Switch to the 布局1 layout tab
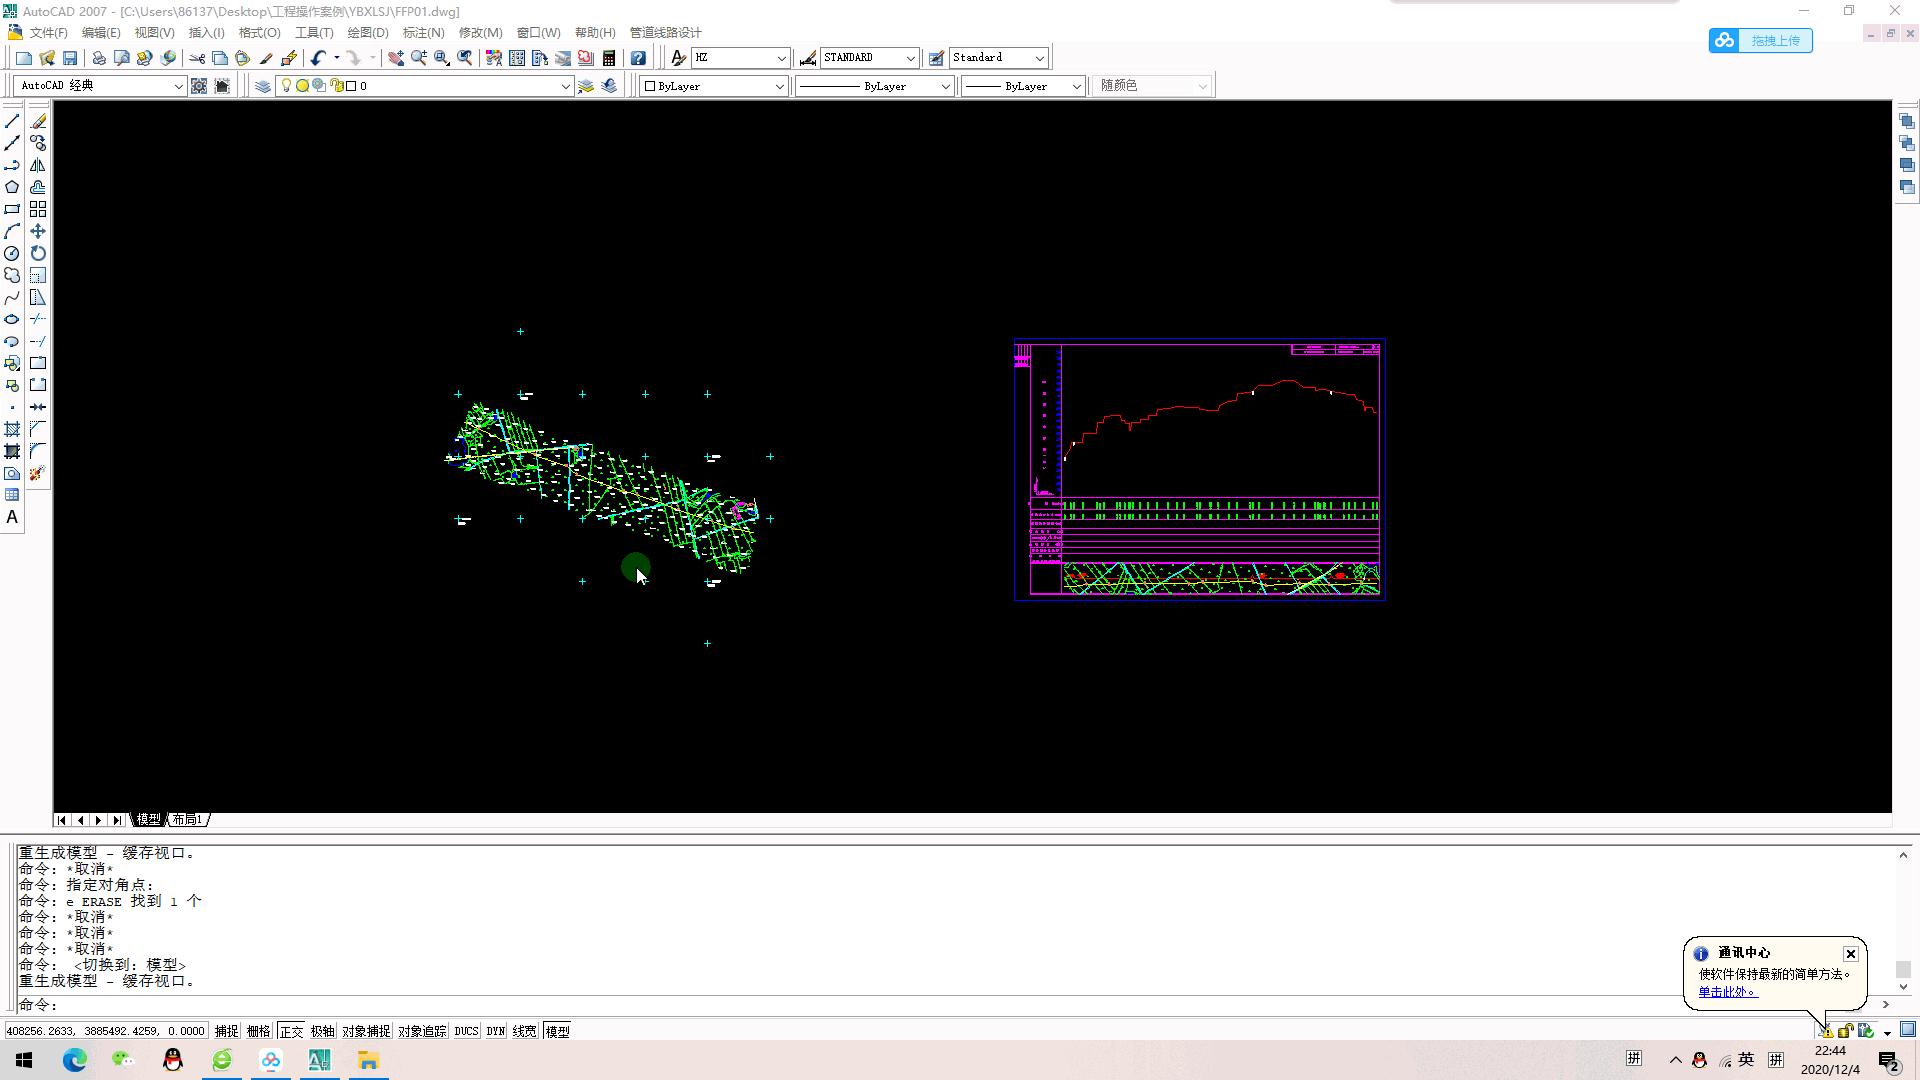Screen dimensions: 1920x1080 pyautogui.click(x=188, y=820)
